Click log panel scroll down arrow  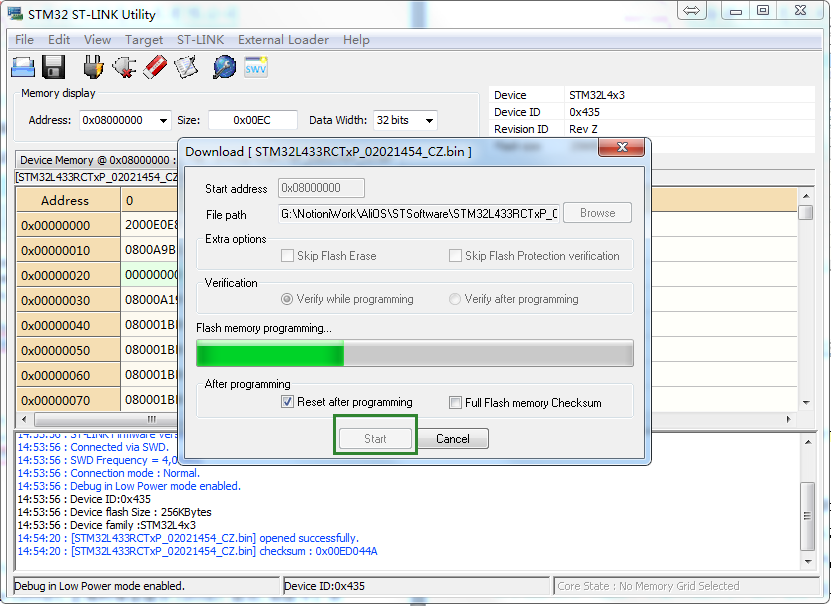tap(808, 561)
